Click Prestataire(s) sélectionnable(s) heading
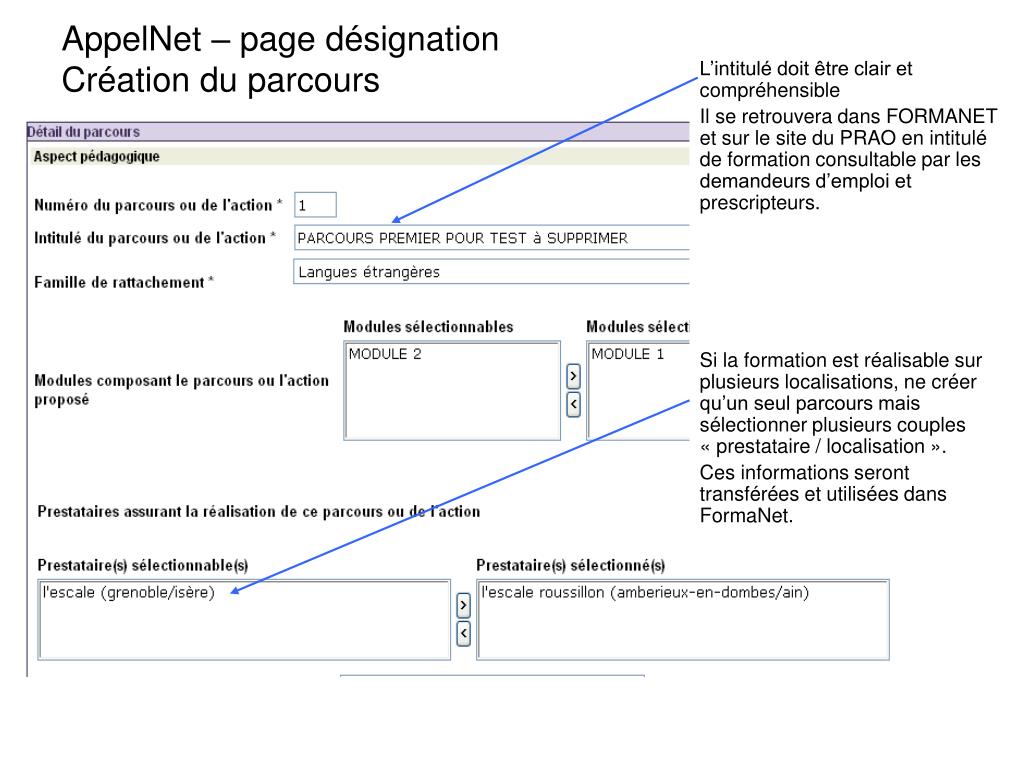Viewport: 1024px width, 768px height. coord(143,566)
